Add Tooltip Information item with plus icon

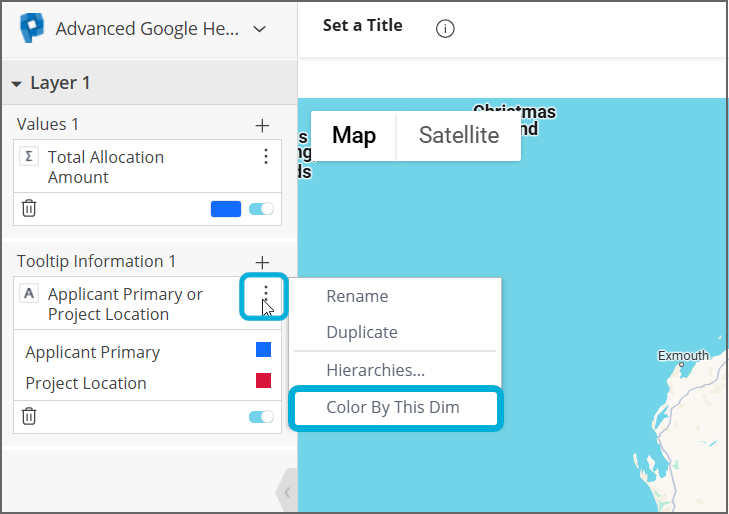click(262, 262)
